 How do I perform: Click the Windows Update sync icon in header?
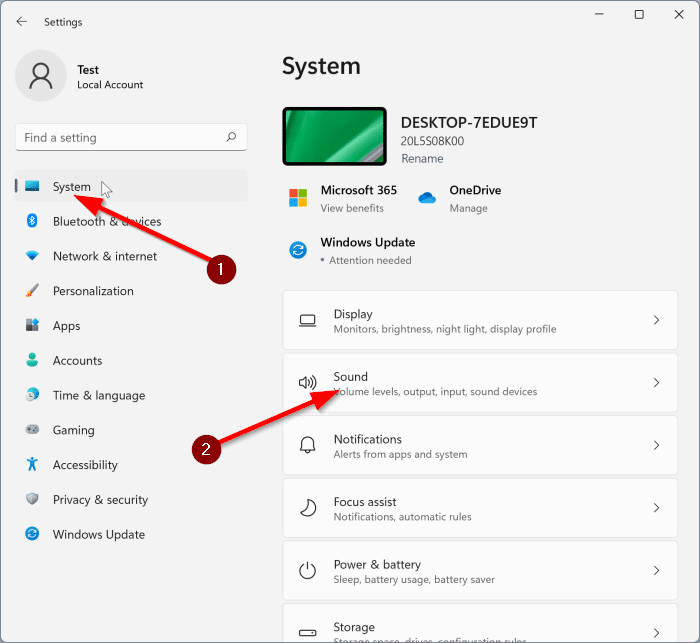(x=298, y=250)
